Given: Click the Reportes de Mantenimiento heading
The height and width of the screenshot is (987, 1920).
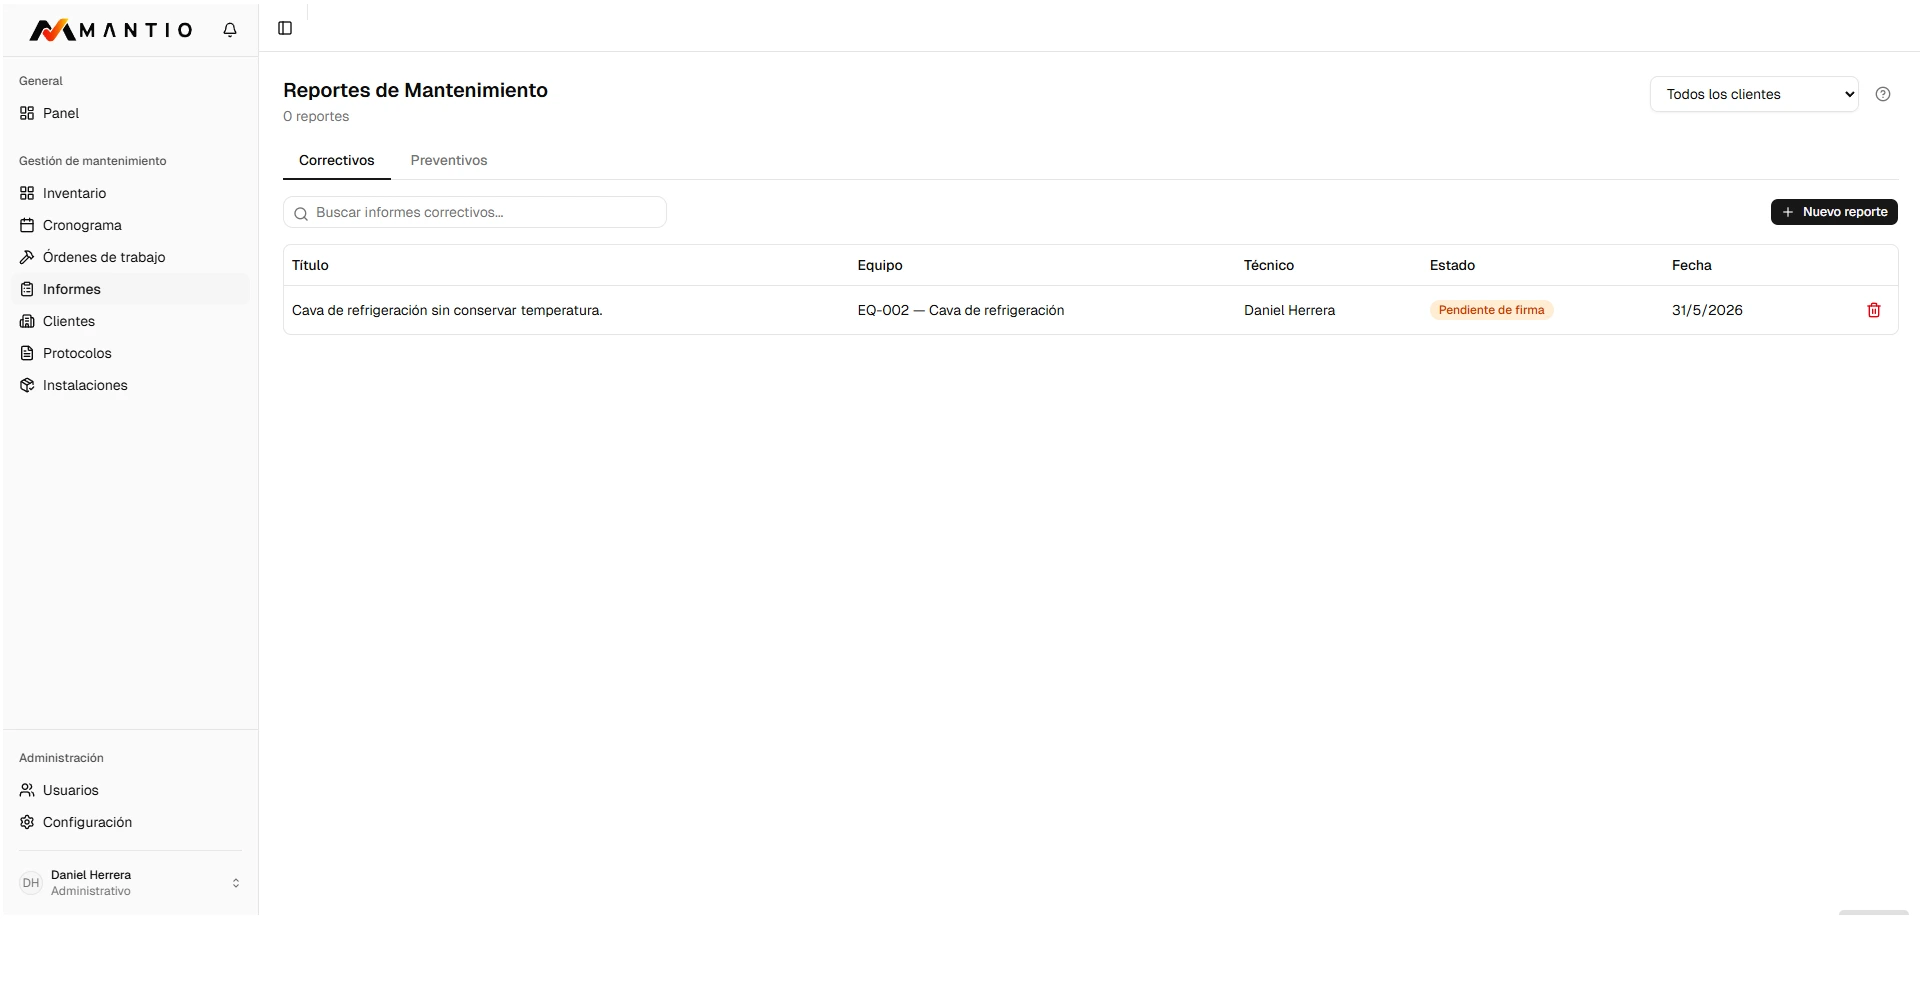Looking at the screenshot, I should [x=415, y=90].
